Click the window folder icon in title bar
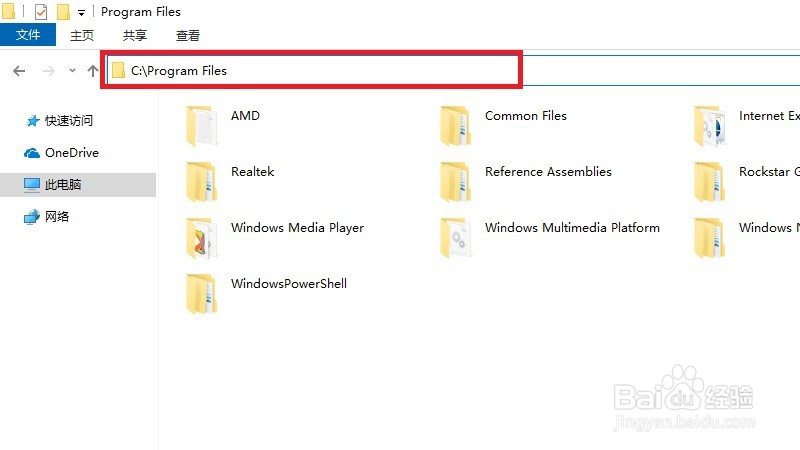 pyautogui.click(x=8, y=11)
